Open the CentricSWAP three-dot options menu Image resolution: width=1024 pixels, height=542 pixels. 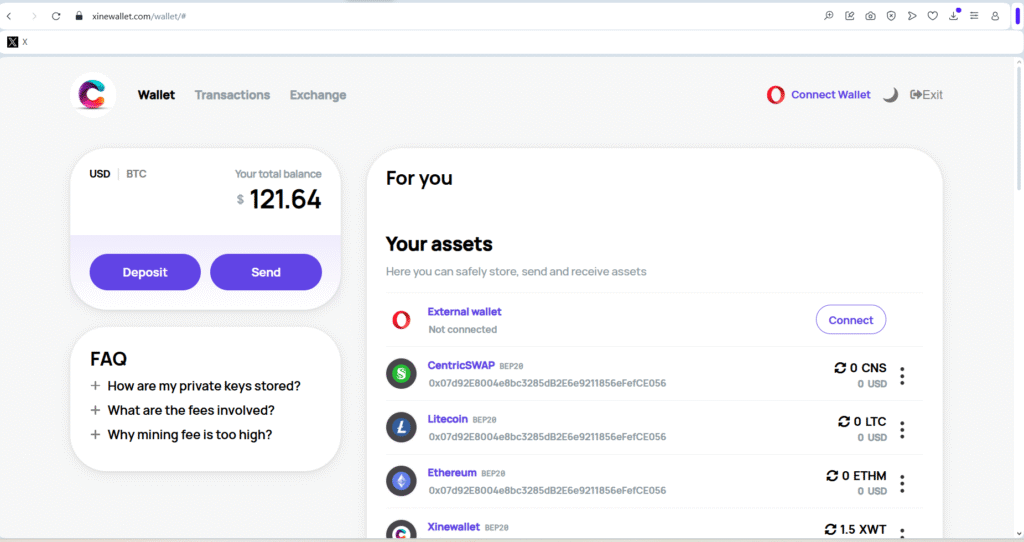click(x=902, y=376)
